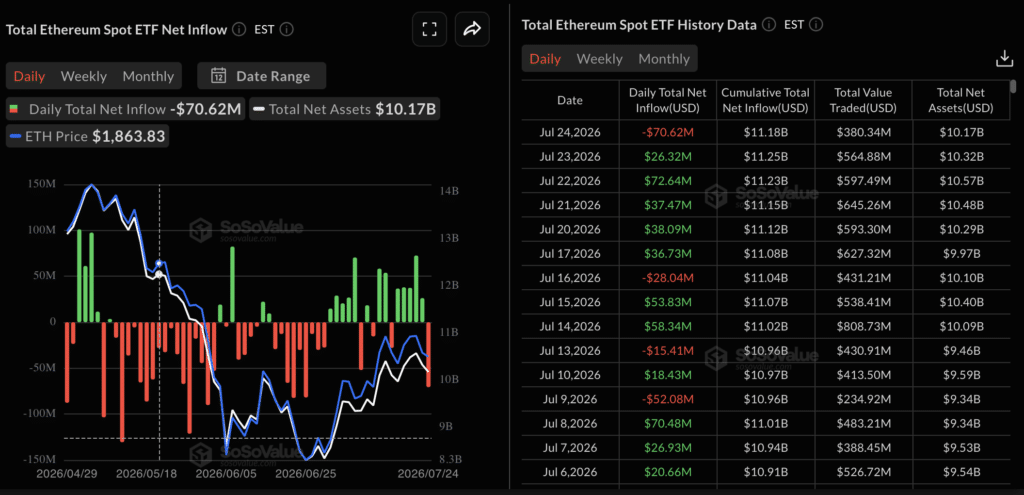Click the Jul 24,2026 date cell

pyautogui.click(x=570, y=133)
